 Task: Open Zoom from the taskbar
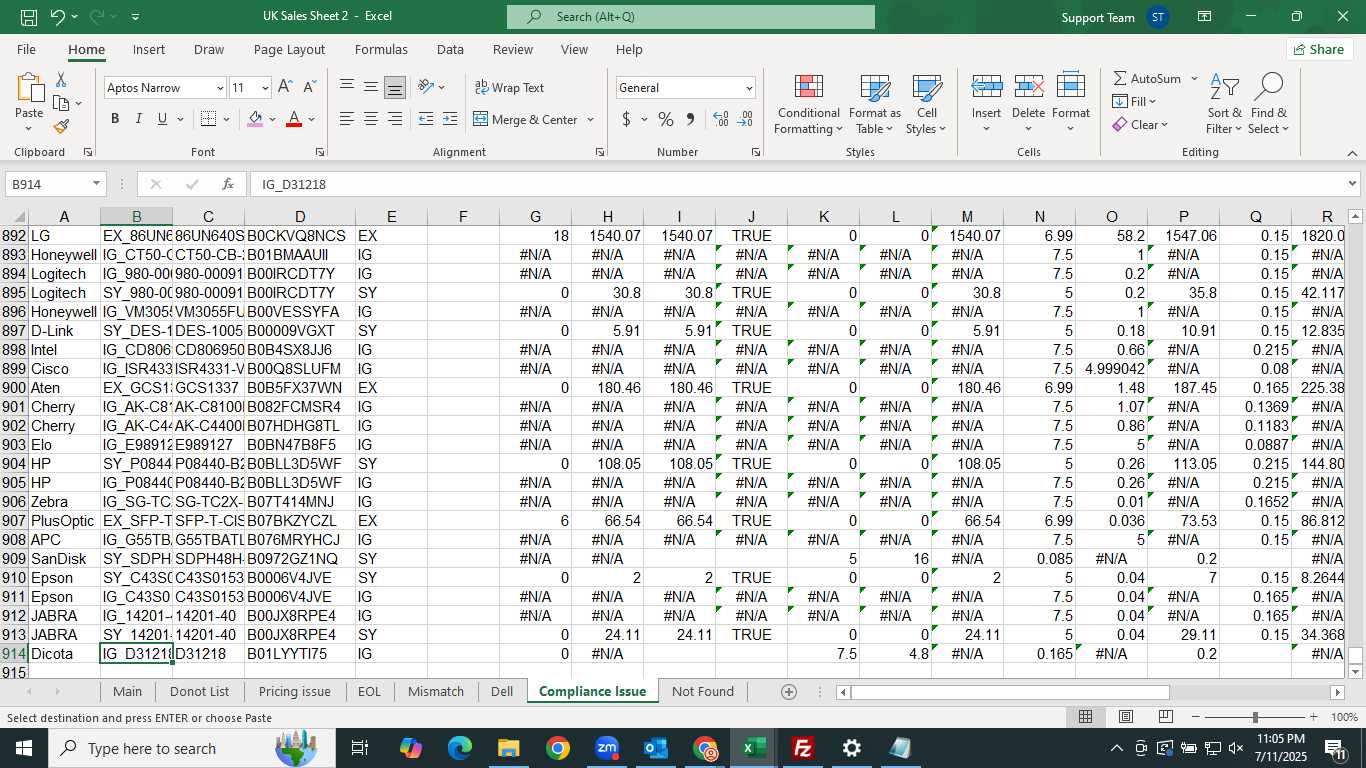click(x=607, y=748)
